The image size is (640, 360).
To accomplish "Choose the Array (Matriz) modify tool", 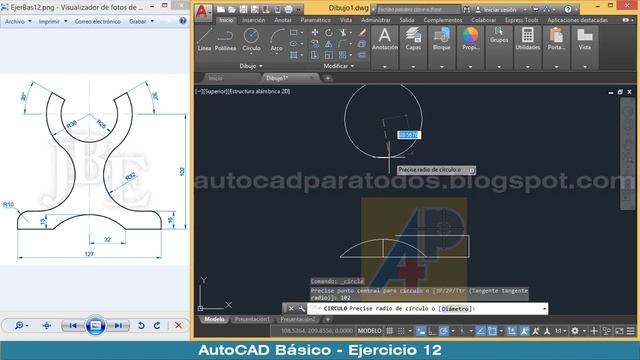I will pos(343,55).
